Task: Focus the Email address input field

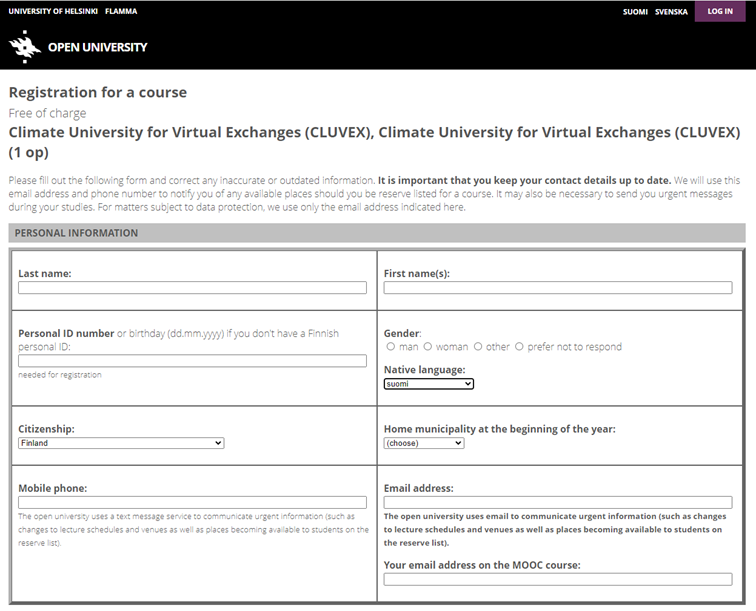Action: [557, 502]
